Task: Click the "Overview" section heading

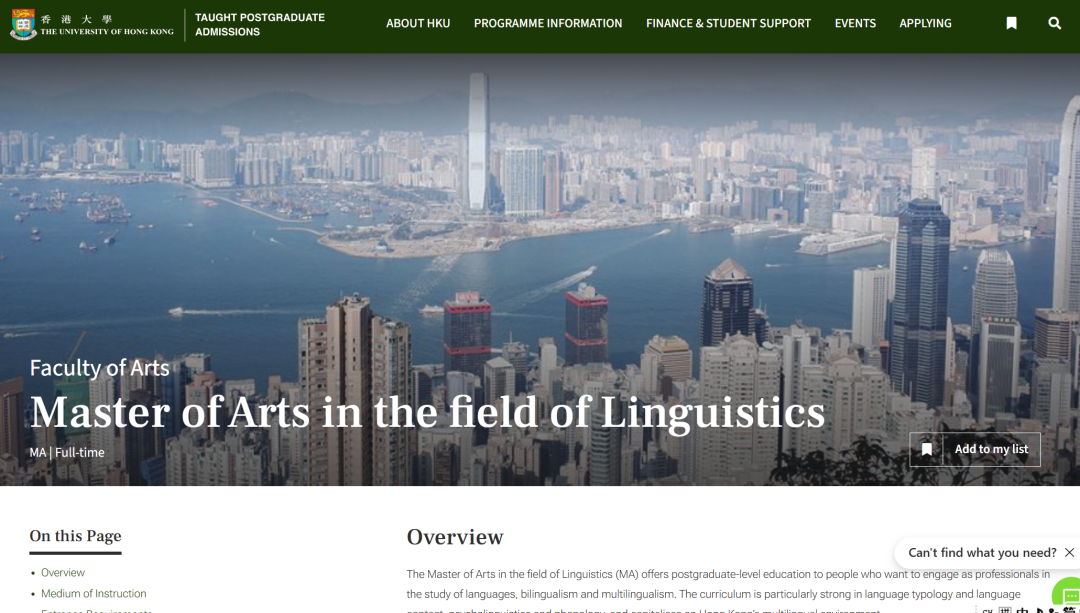Action: [455, 537]
